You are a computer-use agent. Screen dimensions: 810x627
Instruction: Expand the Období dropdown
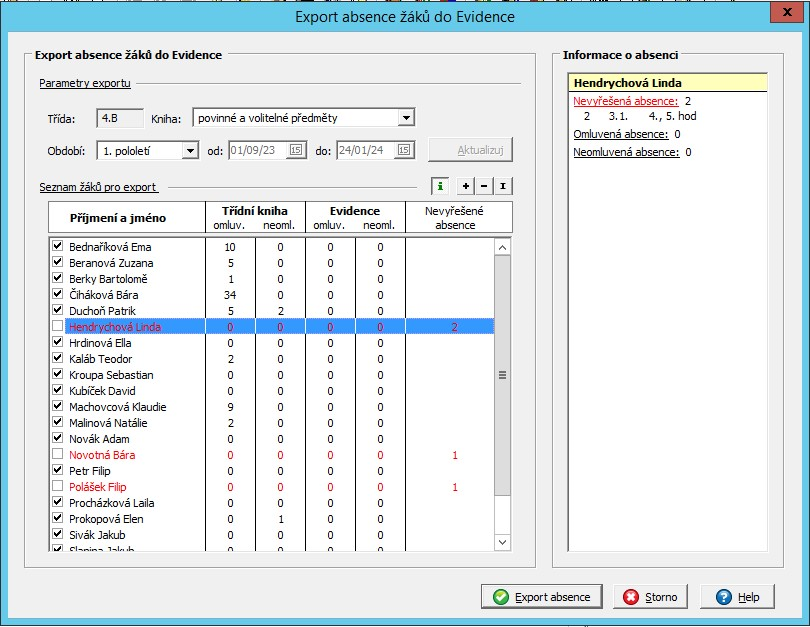(190, 150)
